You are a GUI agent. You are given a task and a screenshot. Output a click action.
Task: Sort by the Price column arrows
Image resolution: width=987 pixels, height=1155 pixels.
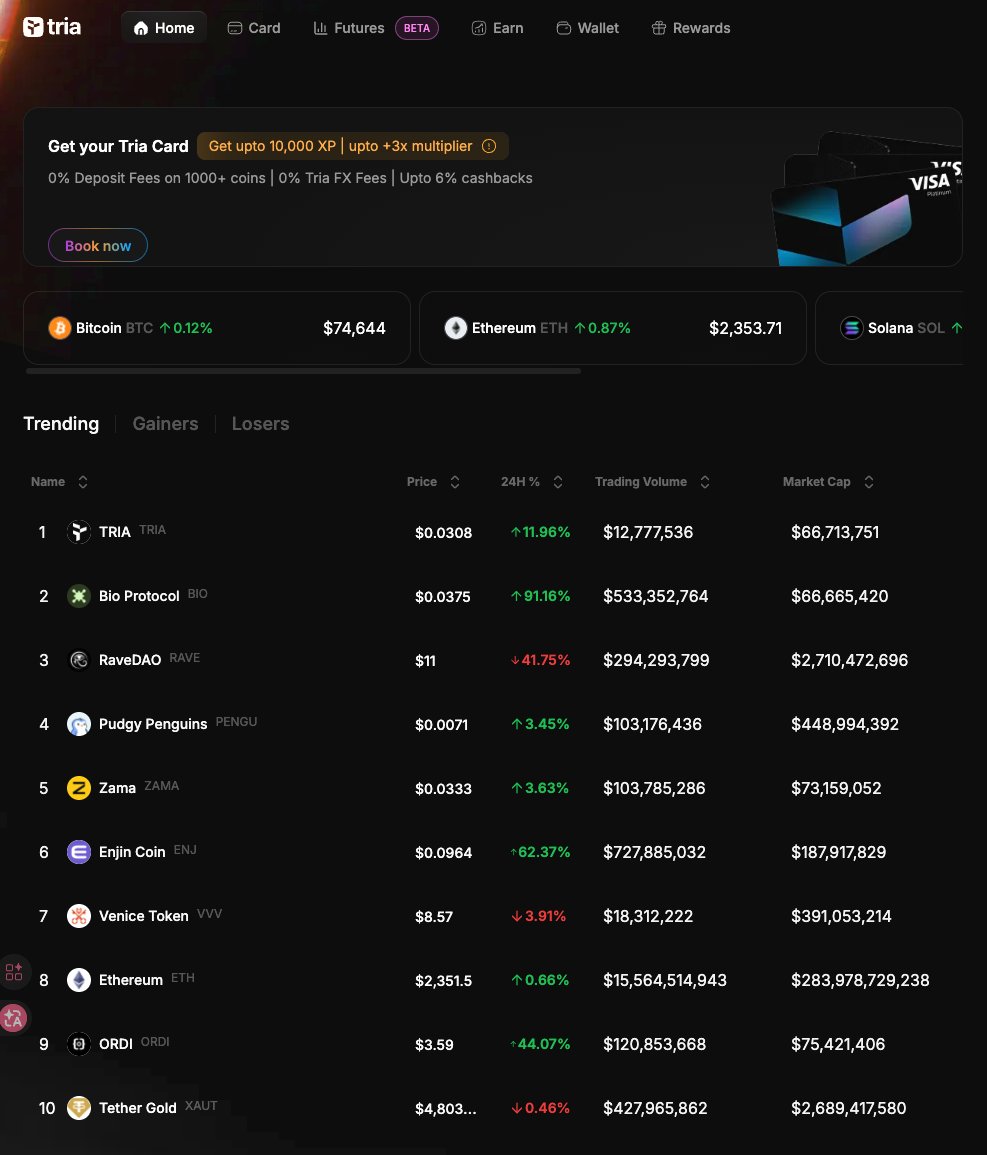[454, 482]
